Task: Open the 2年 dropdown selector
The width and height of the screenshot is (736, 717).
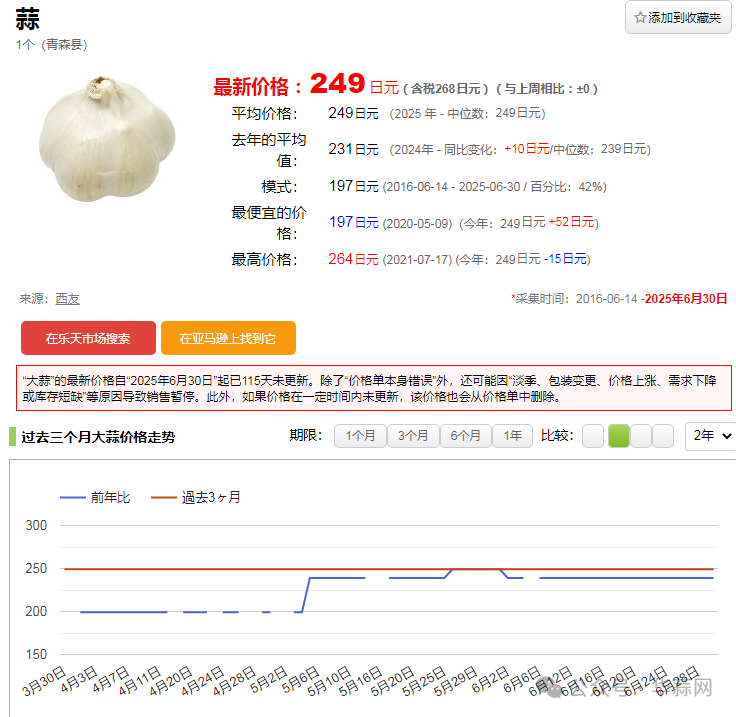Action: point(710,436)
